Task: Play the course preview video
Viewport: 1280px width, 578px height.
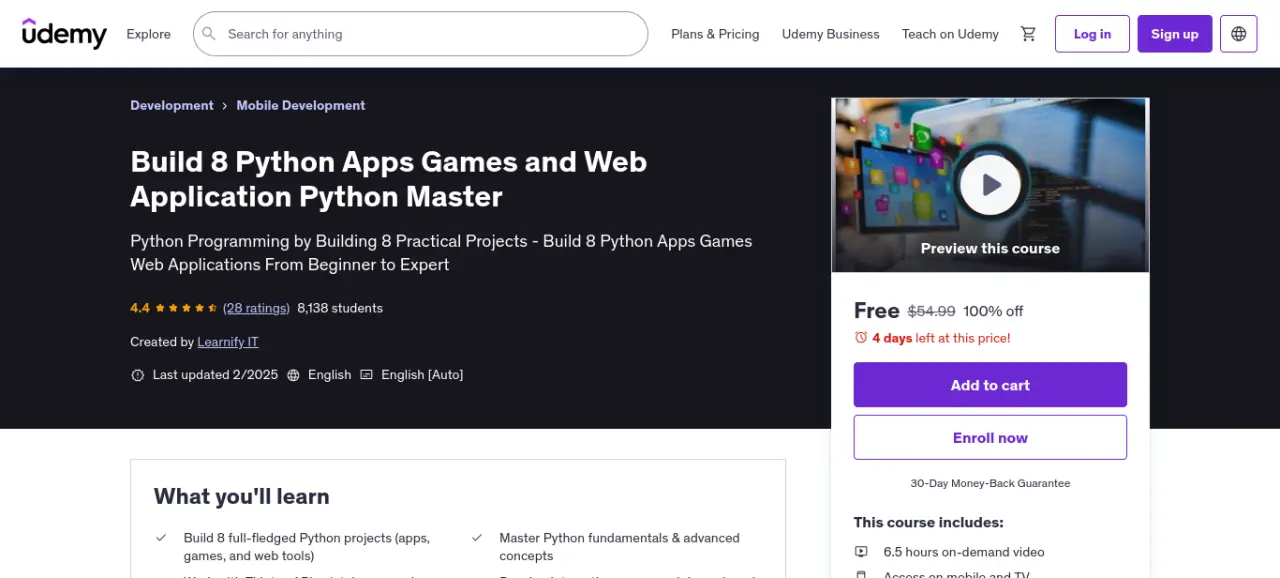Action: tap(990, 185)
